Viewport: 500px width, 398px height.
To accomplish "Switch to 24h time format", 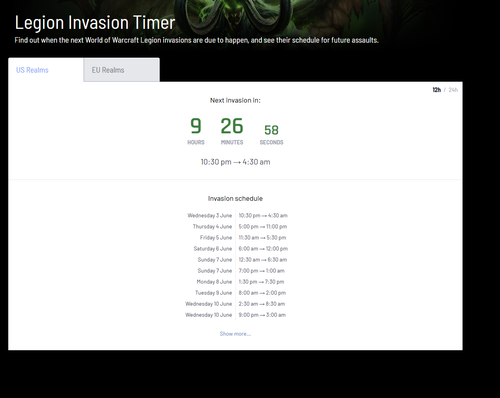I will (x=453, y=90).
